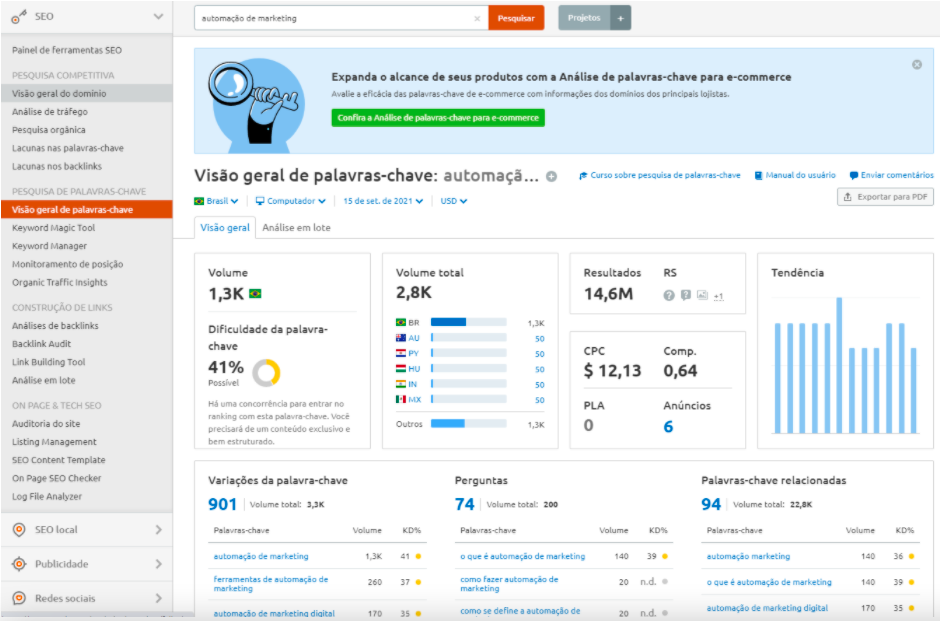Clear the search field with the X icon
Image resolution: width=940 pixels, height=621 pixels.
477,19
